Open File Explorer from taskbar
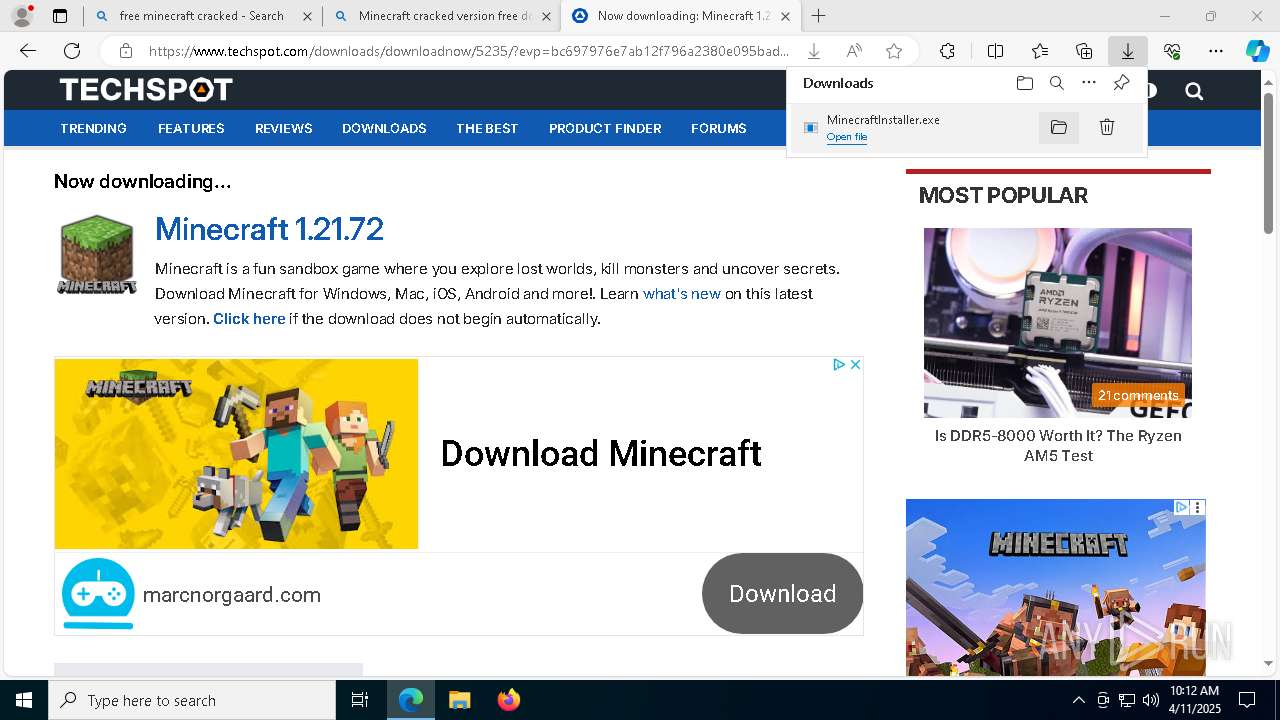This screenshot has width=1280, height=720. (459, 700)
